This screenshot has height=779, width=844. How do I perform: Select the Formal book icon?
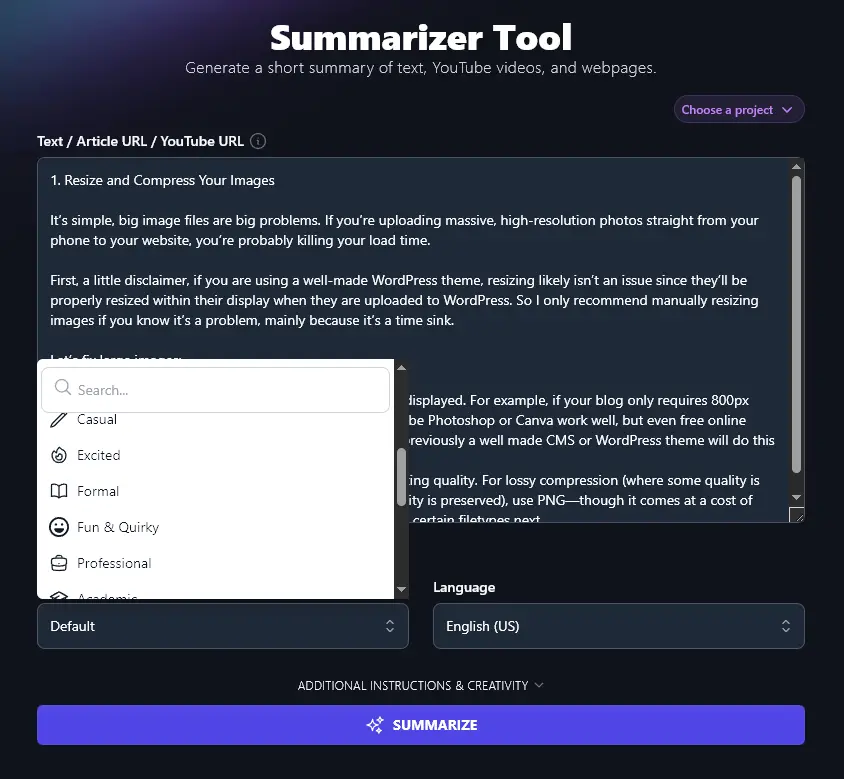pyautogui.click(x=61, y=491)
